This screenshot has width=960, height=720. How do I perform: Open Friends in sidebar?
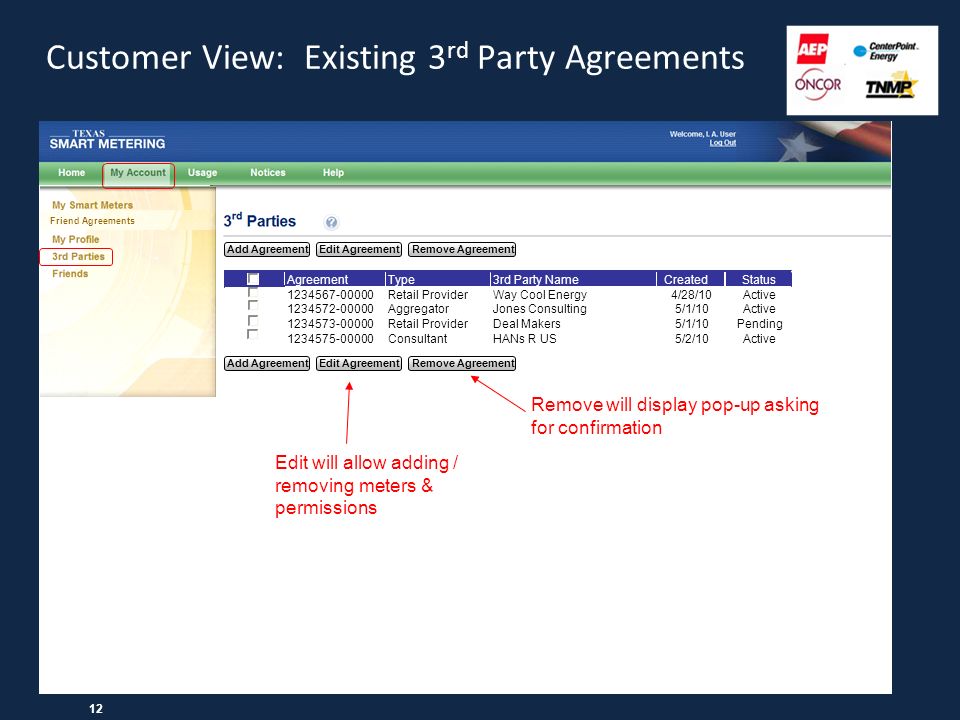pyautogui.click(x=70, y=274)
